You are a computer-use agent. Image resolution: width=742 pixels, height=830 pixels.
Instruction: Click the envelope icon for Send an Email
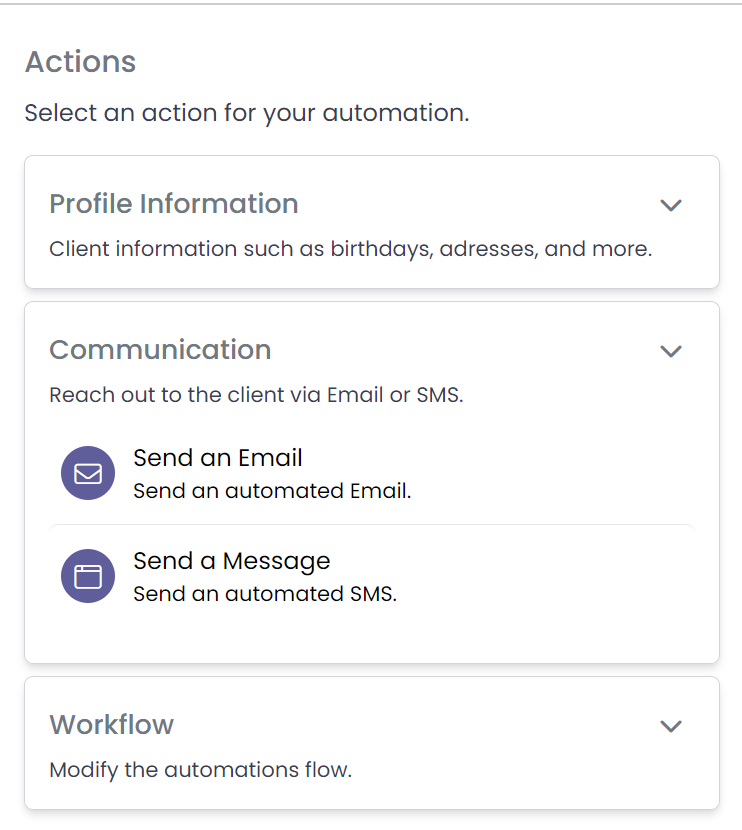point(88,473)
